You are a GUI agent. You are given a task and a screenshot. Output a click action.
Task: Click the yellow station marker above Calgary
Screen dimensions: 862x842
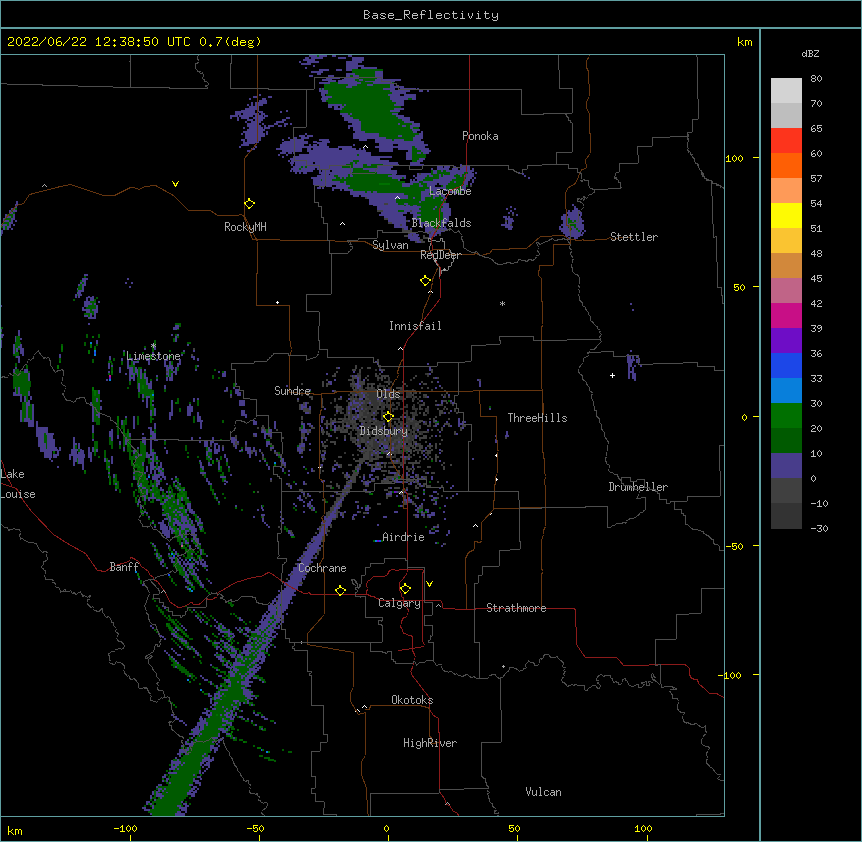point(405,589)
